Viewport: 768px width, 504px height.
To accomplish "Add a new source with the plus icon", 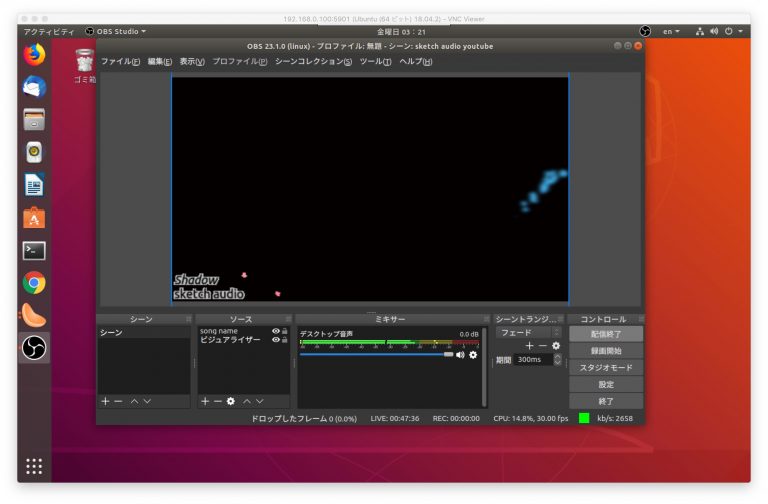I will [205, 401].
